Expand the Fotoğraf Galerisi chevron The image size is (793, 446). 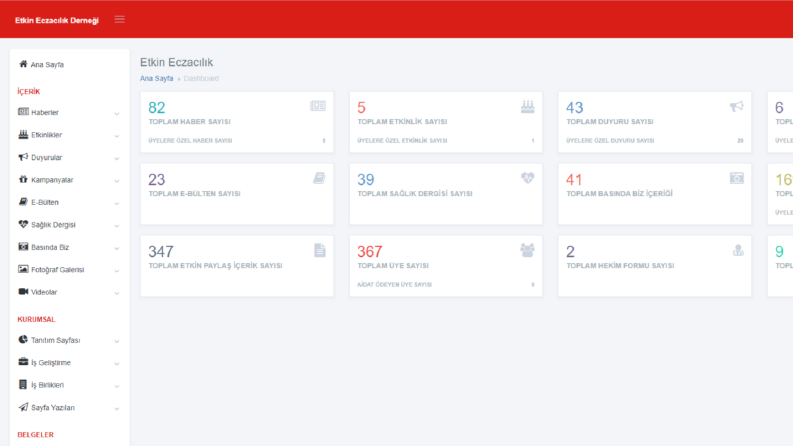(117, 271)
